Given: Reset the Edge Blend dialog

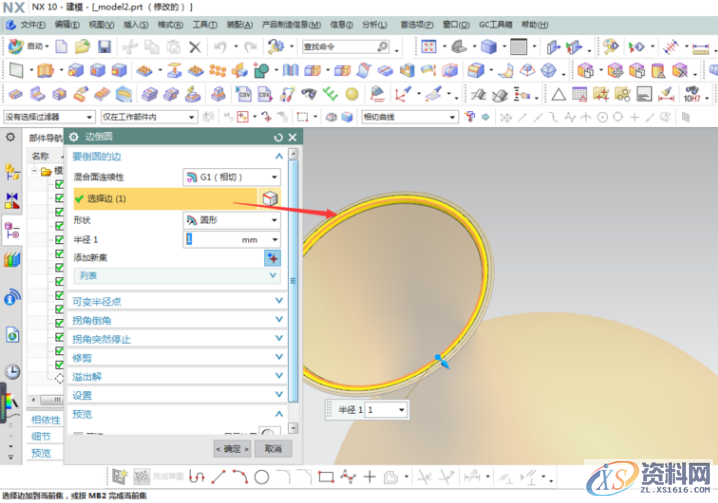Looking at the screenshot, I should tap(278, 137).
